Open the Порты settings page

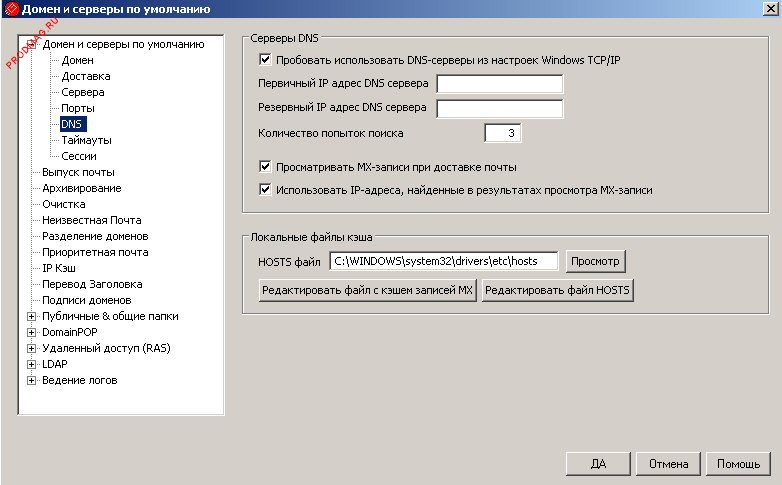79,108
